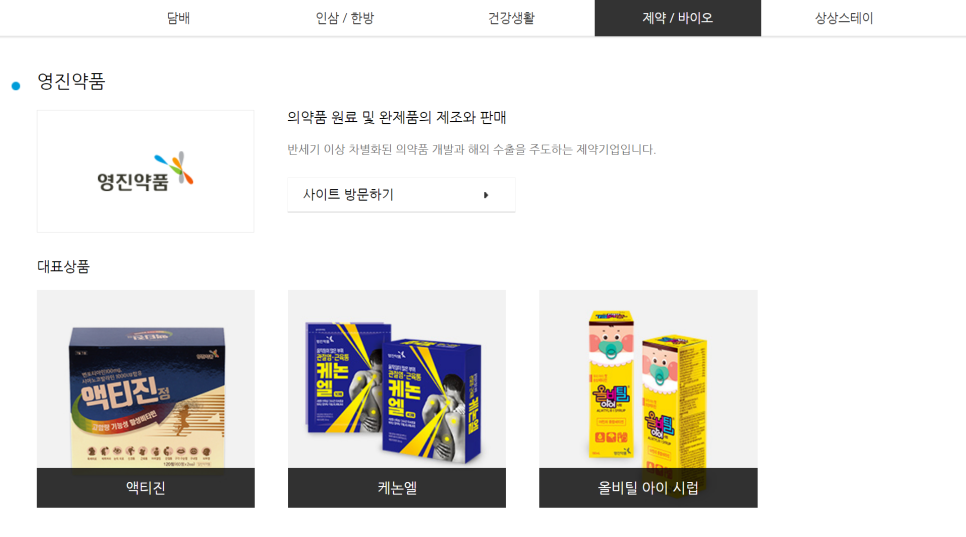Click the 올비틸 아이 시럽 label
This screenshot has height=537, width=966.
[648, 488]
